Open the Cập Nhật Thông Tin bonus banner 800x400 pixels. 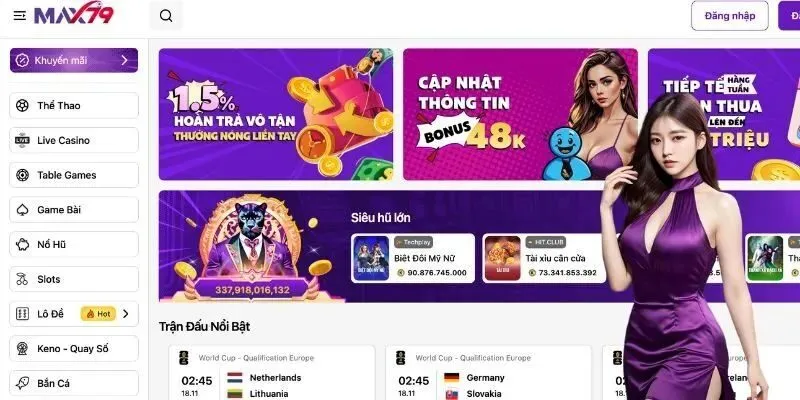click(x=520, y=114)
